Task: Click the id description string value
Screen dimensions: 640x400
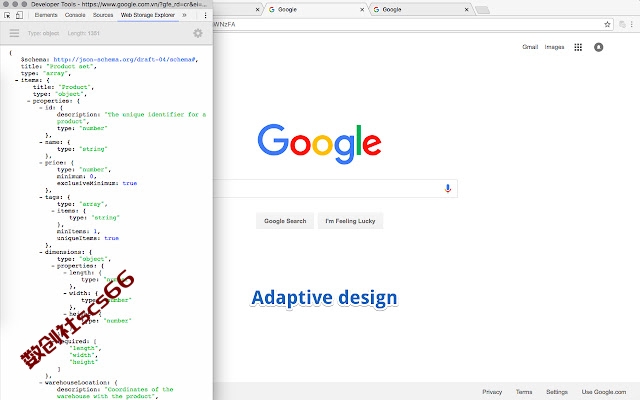Action: point(131,118)
